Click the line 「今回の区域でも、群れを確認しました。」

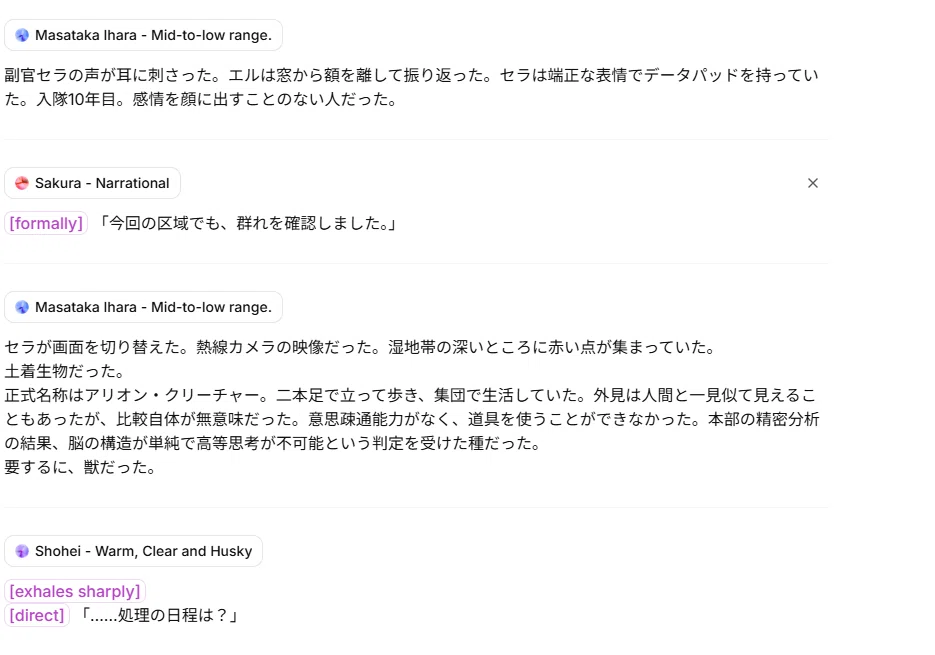pos(246,224)
